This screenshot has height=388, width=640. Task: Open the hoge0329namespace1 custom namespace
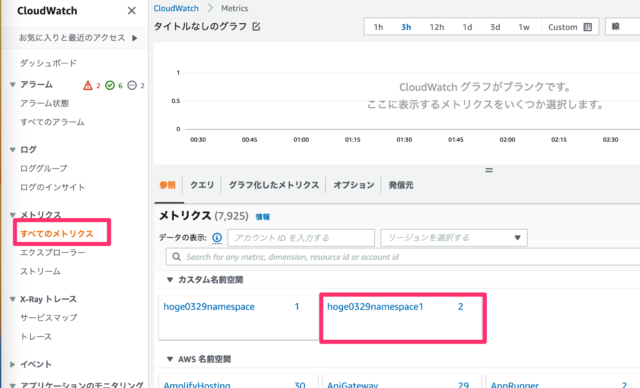coord(375,307)
